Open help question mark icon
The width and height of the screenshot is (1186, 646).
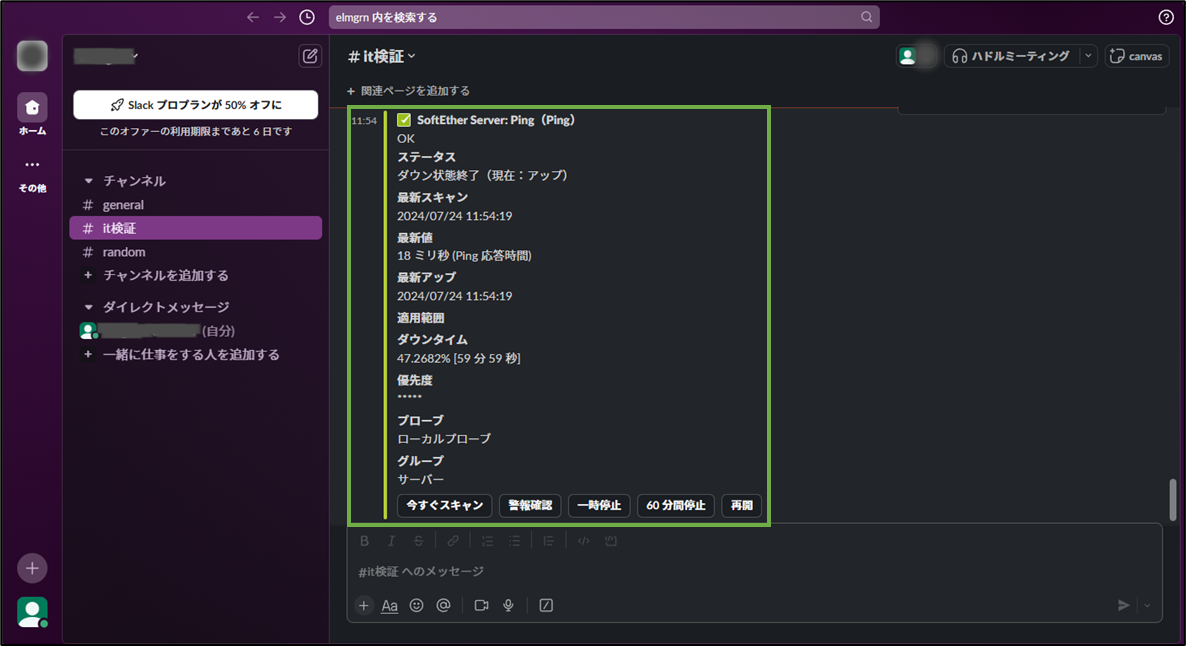click(x=1166, y=17)
